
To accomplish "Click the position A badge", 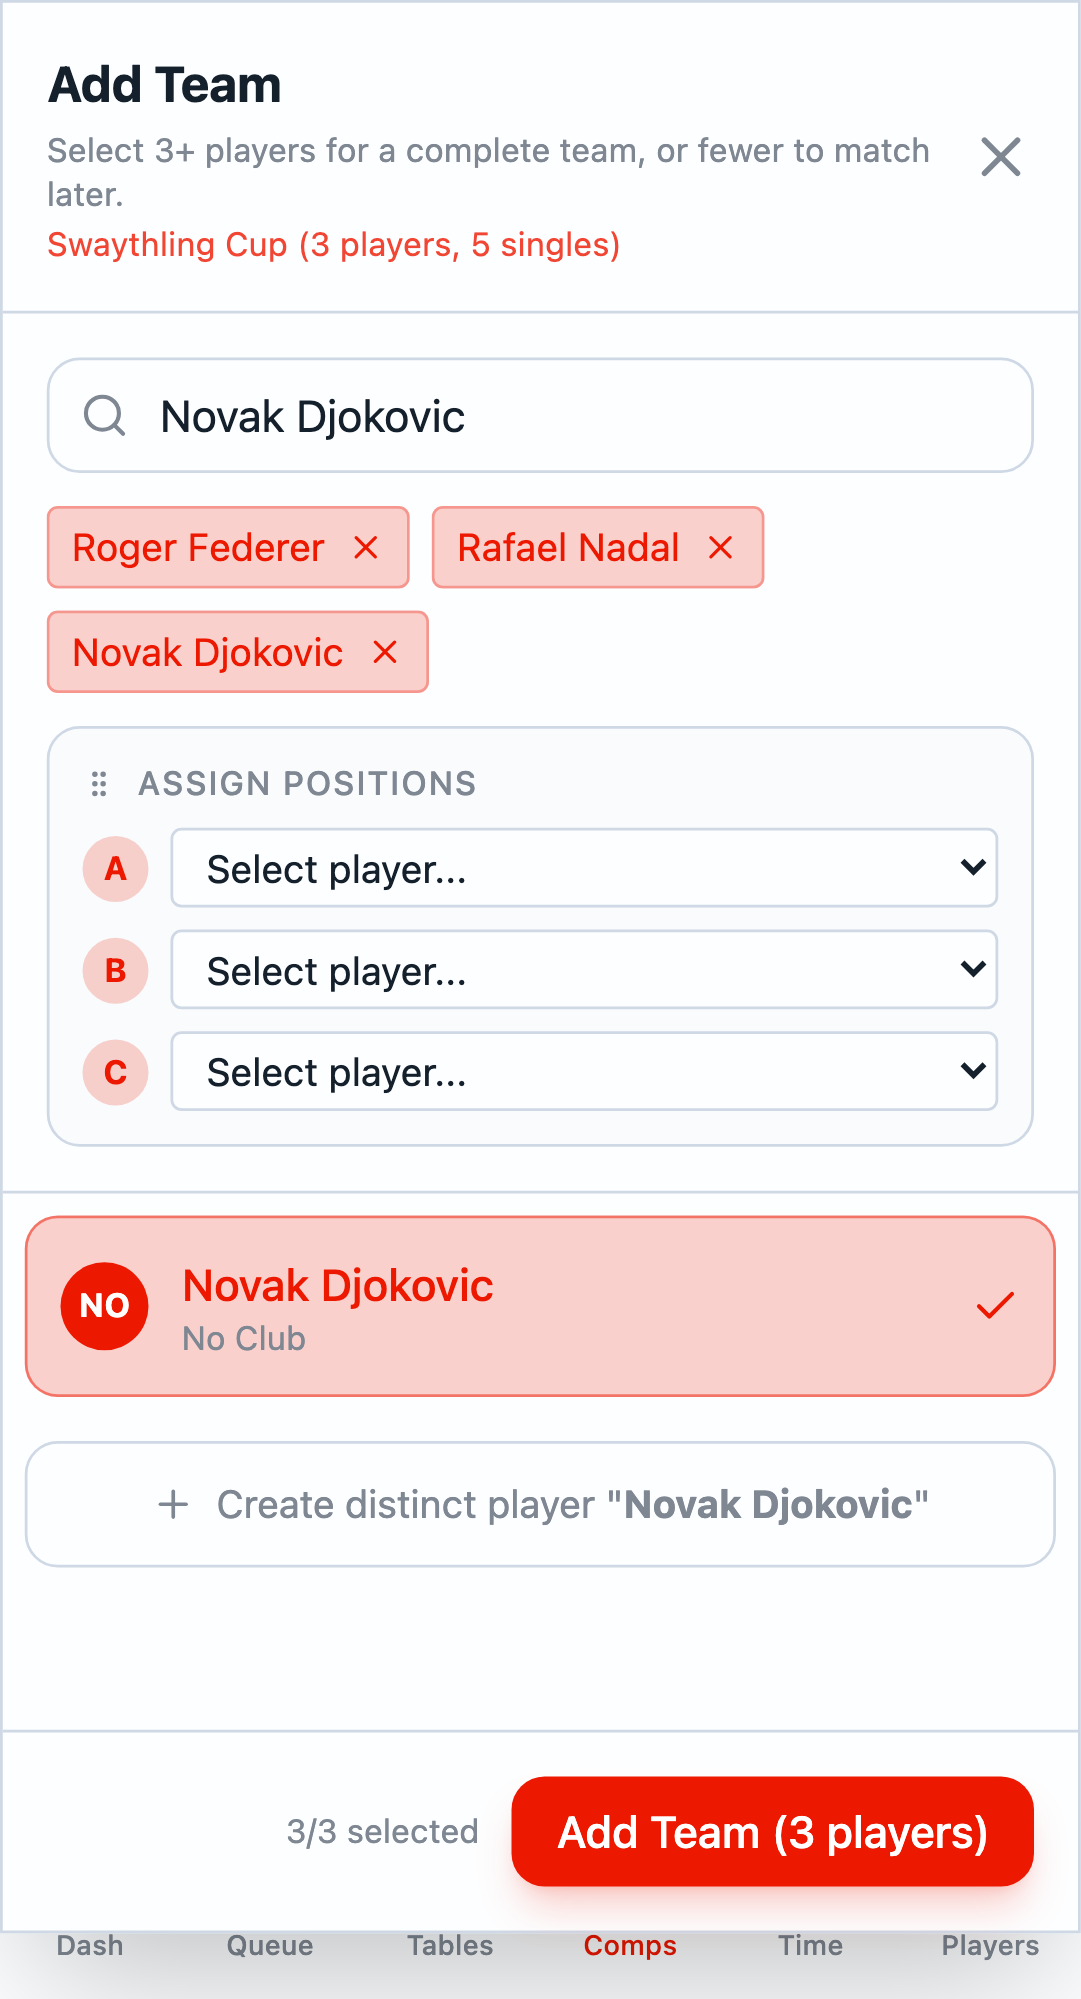I will pos(116,869).
